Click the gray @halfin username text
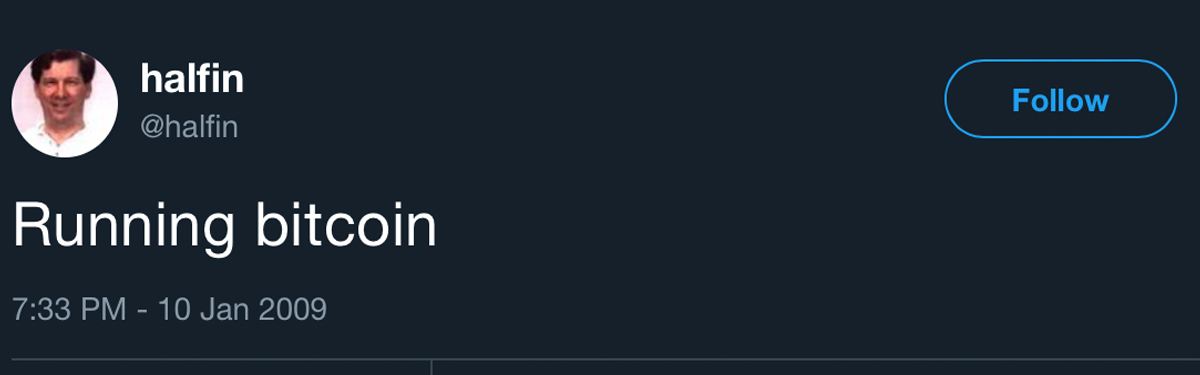The height and width of the screenshot is (375, 1200). pyautogui.click(x=189, y=127)
